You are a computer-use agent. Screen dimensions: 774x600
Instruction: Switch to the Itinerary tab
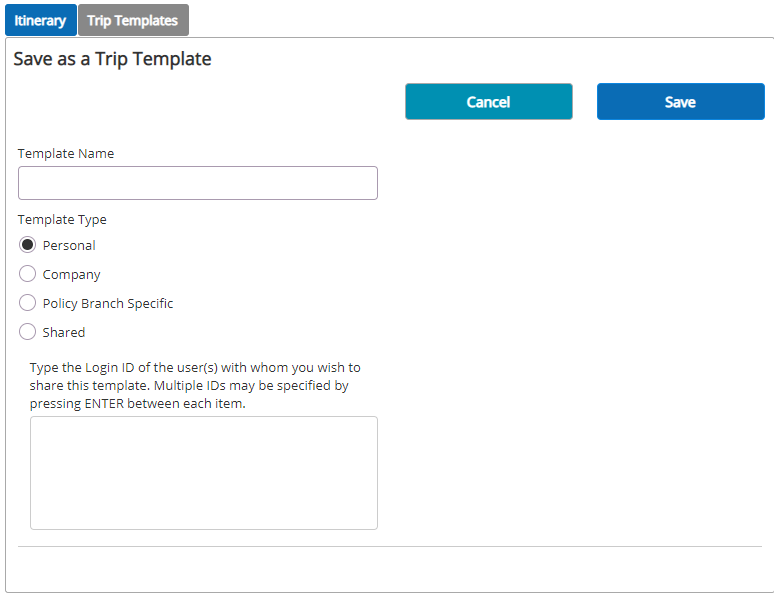pyautogui.click(x=40, y=20)
